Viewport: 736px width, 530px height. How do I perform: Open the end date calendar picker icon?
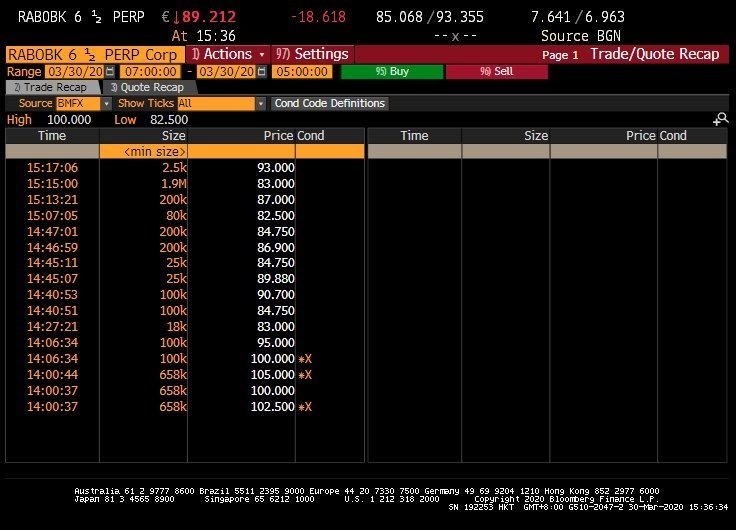262,72
